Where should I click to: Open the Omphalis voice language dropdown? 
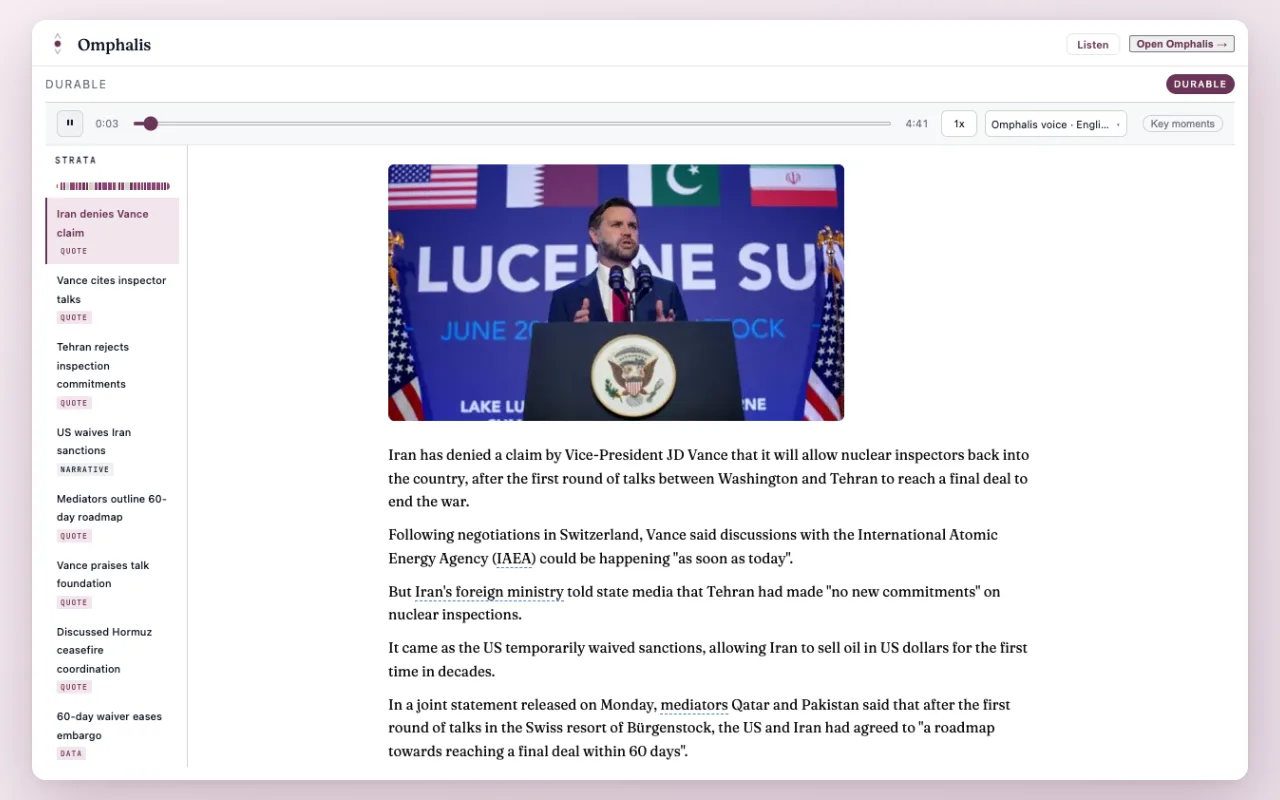tap(1056, 124)
